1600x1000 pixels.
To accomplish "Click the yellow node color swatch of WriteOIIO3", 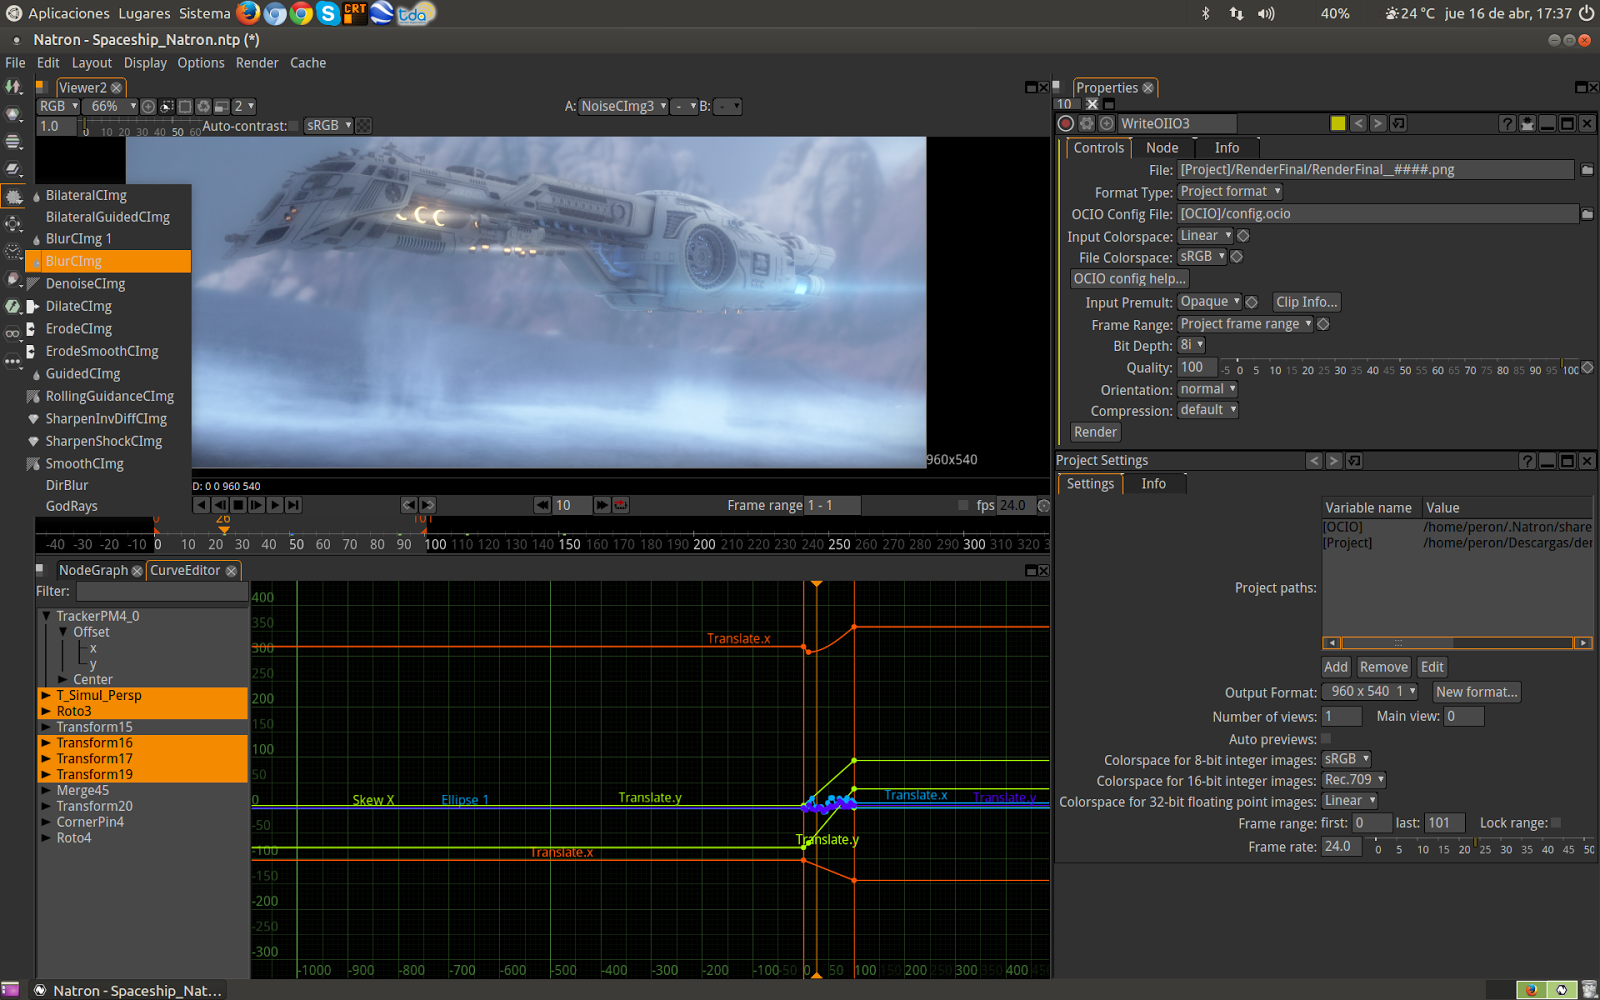I will pyautogui.click(x=1337, y=123).
